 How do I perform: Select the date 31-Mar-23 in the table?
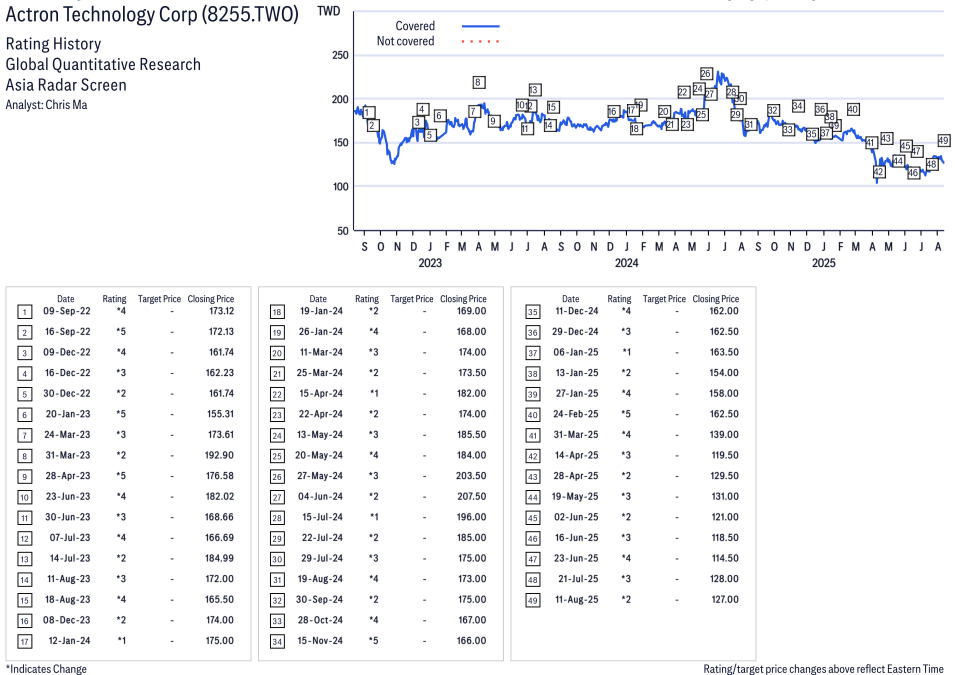coord(68,456)
